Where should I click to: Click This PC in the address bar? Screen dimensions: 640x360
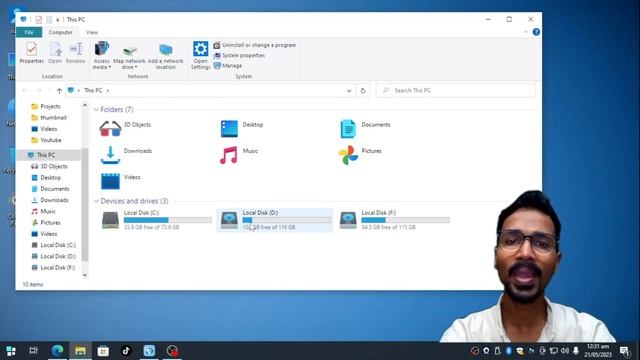coord(93,91)
